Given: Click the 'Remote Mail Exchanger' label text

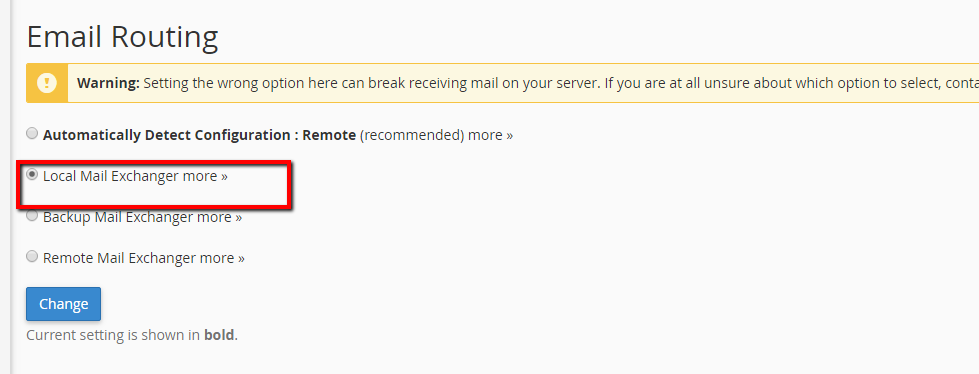Looking at the screenshot, I should pos(120,258).
